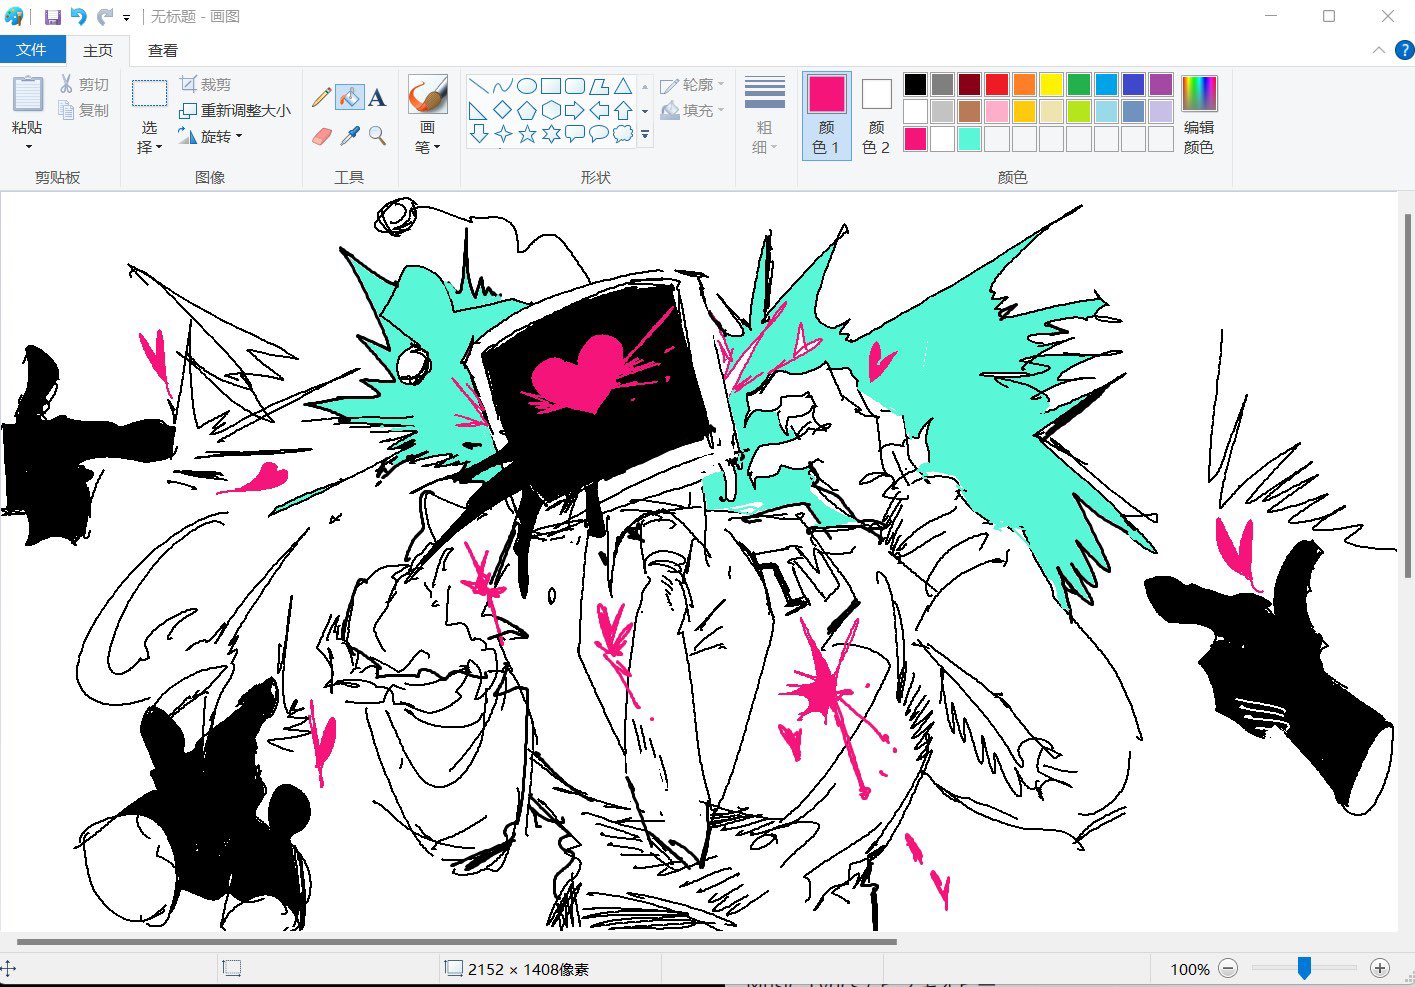Toggle Color 2 as active color
The image size is (1415, 987).
(876, 115)
